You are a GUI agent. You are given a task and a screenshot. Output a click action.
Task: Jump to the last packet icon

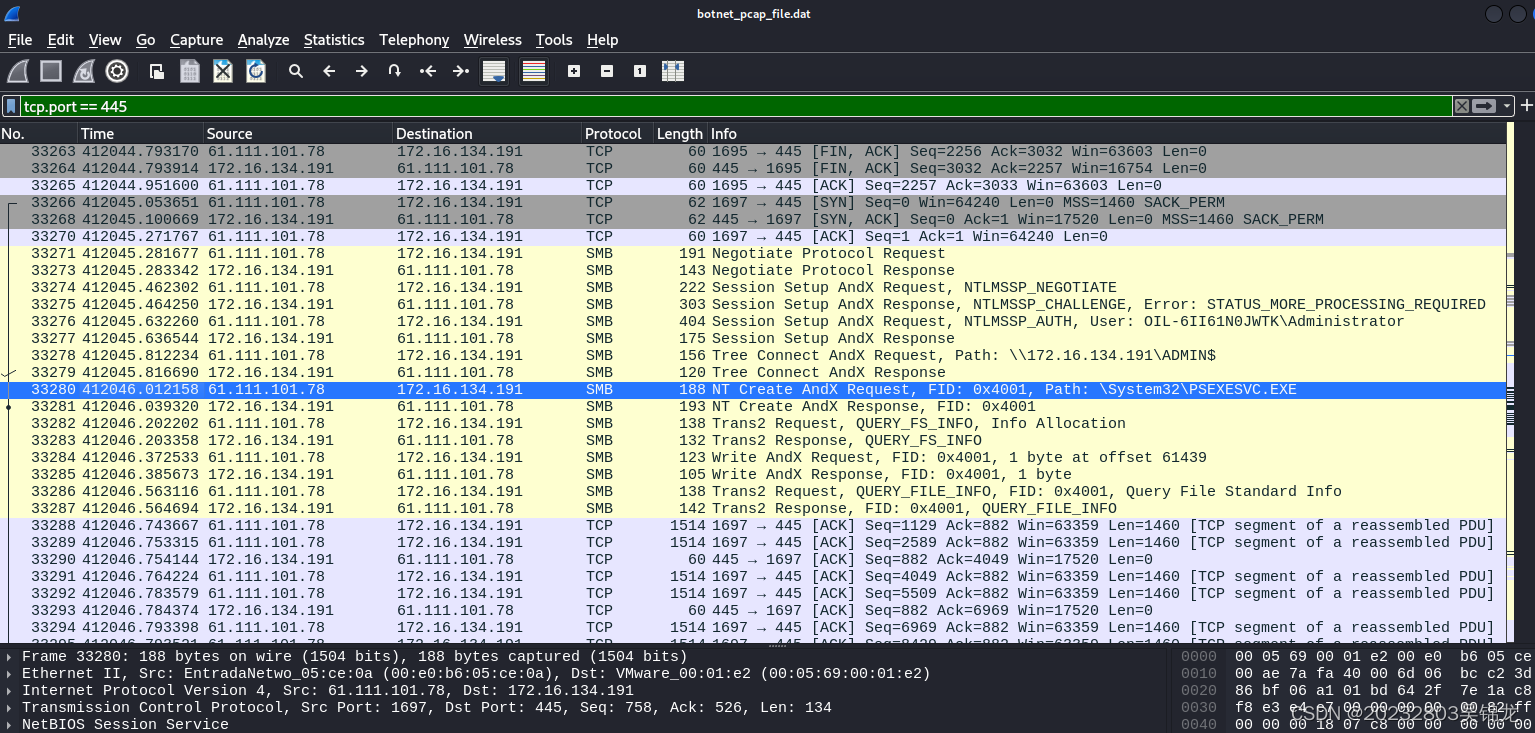[461, 71]
